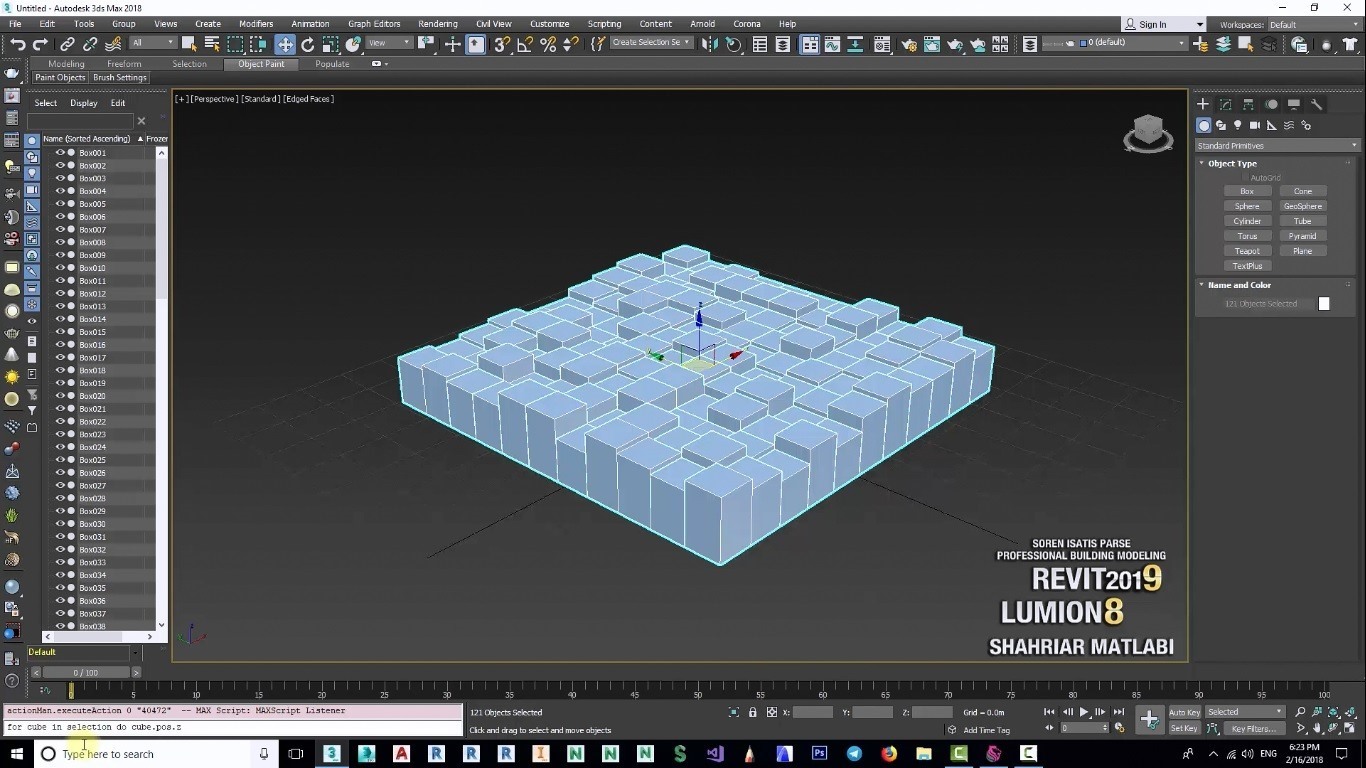The width and height of the screenshot is (1366, 768).
Task: Open the Workspaces Default dropdown
Action: 1313,24
